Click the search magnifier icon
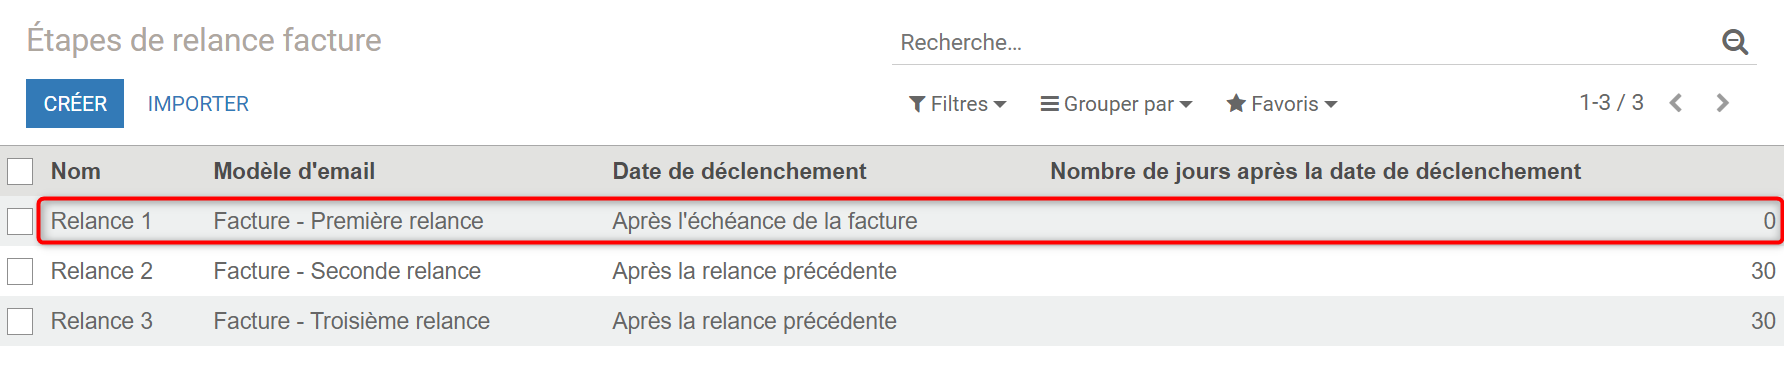This screenshot has width=1784, height=386. pos(1735,42)
